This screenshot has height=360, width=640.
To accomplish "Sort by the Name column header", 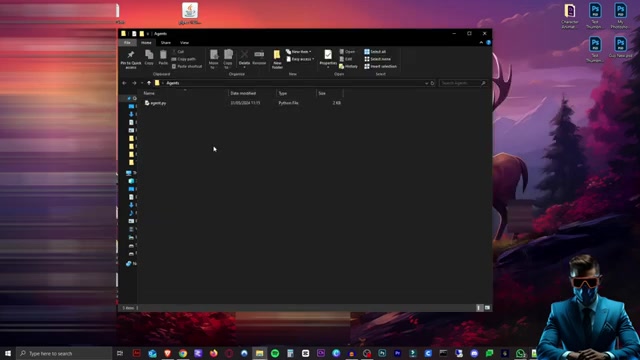I will tap(149, 93).
